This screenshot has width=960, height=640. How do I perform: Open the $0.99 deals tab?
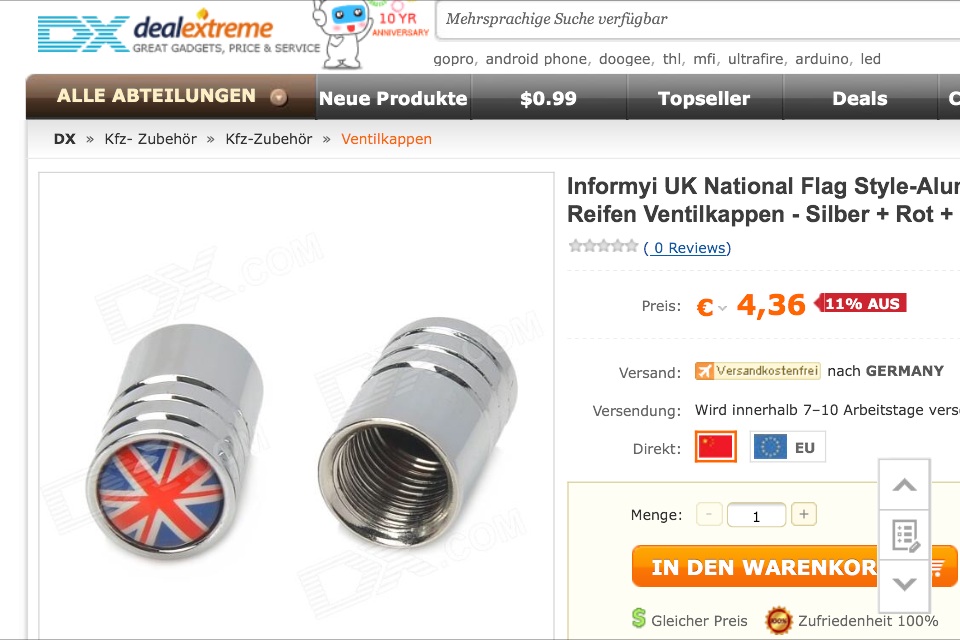click(x=549, y=98)
